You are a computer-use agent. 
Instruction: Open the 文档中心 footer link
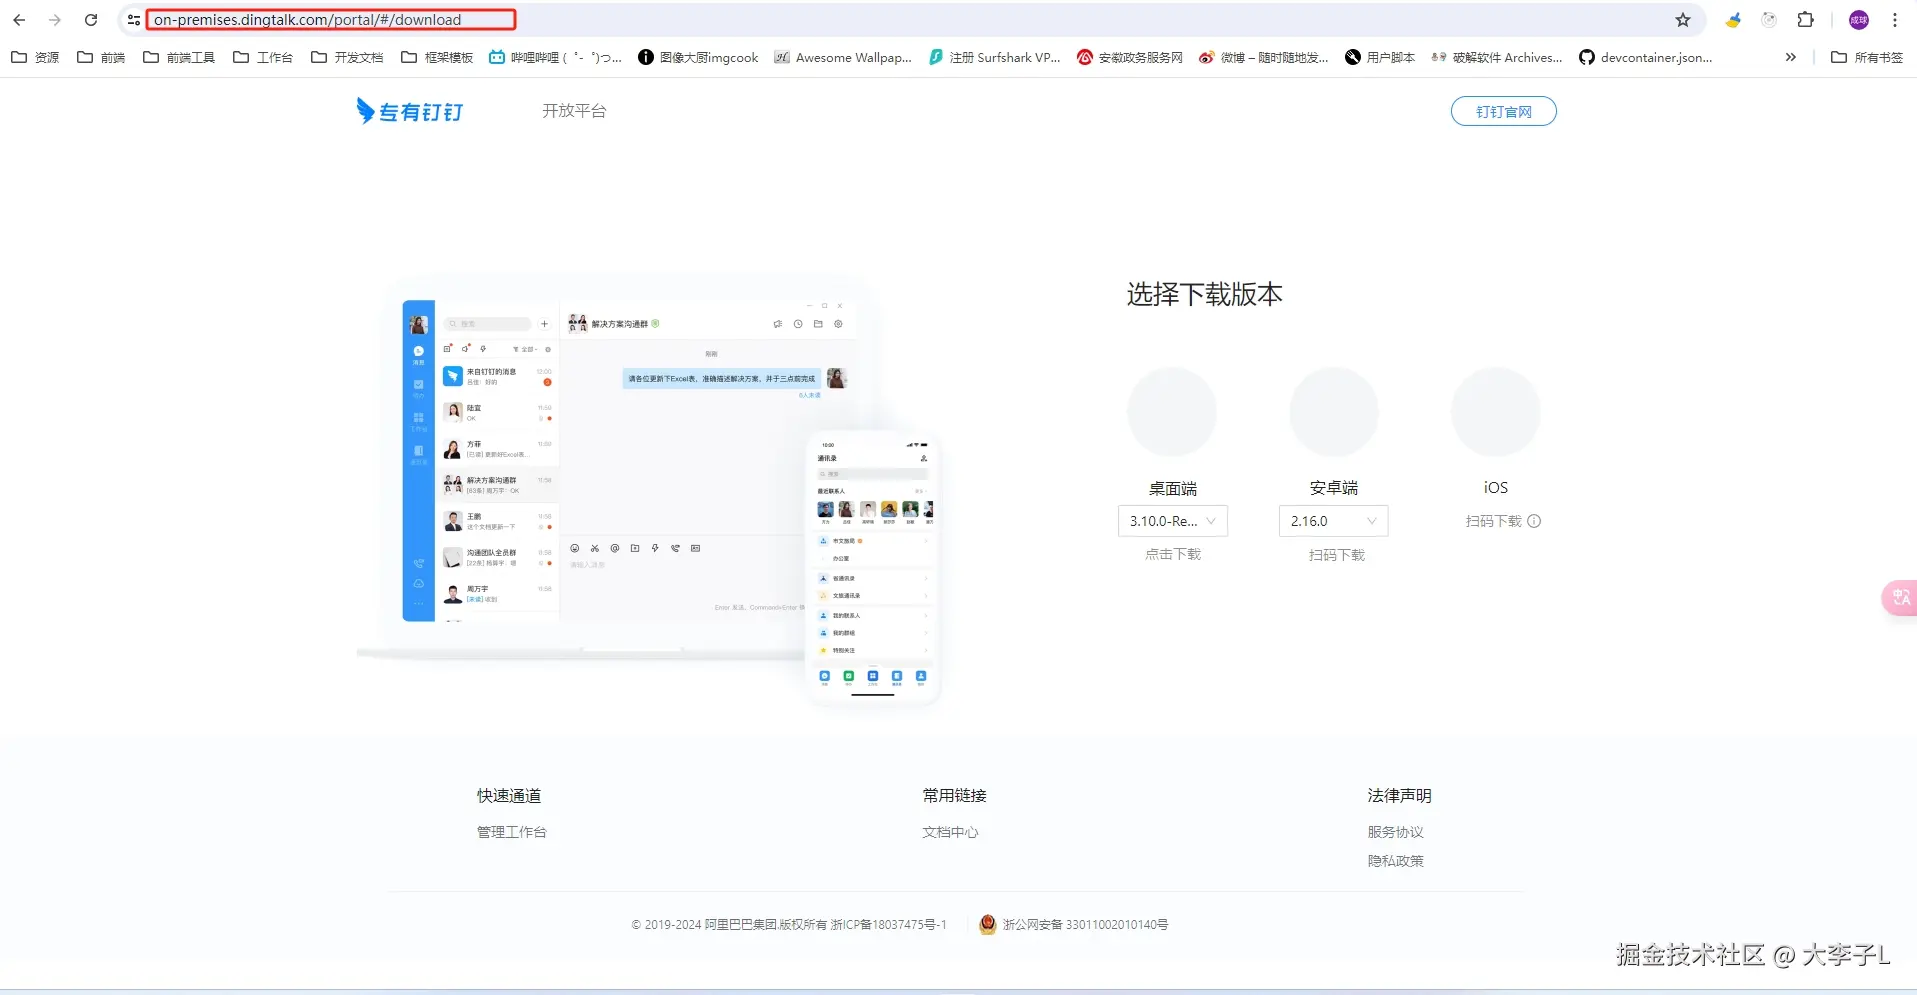(950, 832)
